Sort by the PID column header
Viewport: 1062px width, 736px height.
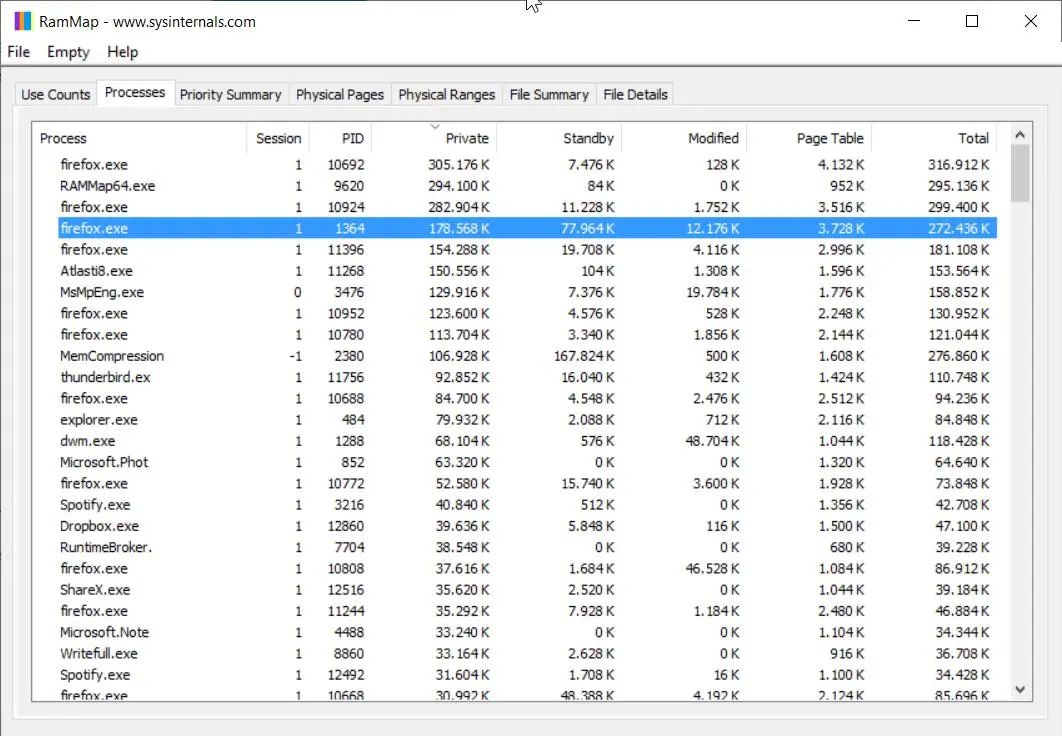(341, 138)
